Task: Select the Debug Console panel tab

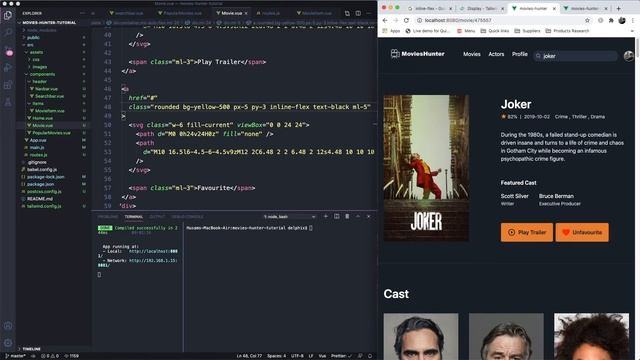Action: (187, 217)
